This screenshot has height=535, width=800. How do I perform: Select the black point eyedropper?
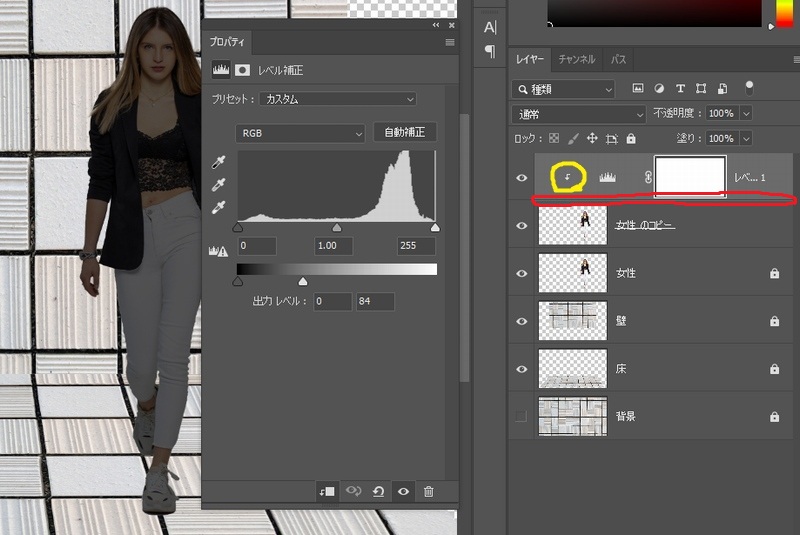pyautogui.click(x=219, y=163)
